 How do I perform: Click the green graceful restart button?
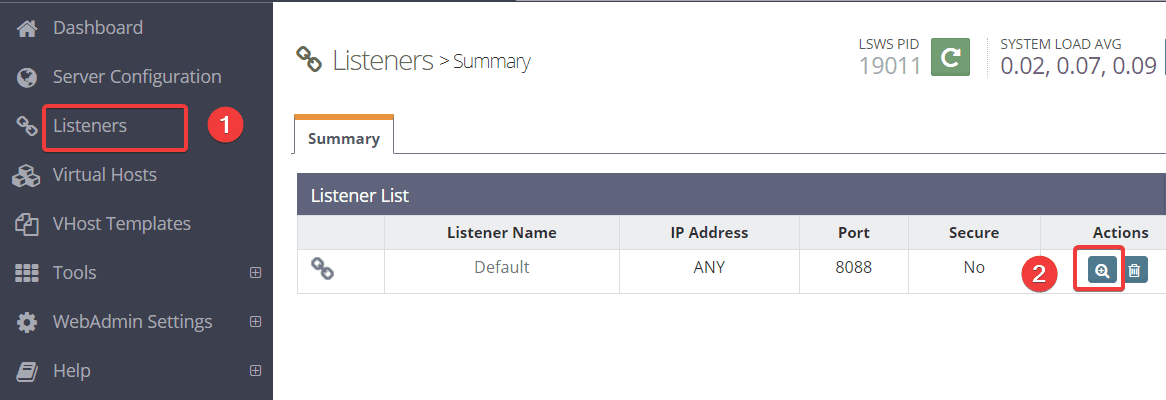click(x=950, y=57)
